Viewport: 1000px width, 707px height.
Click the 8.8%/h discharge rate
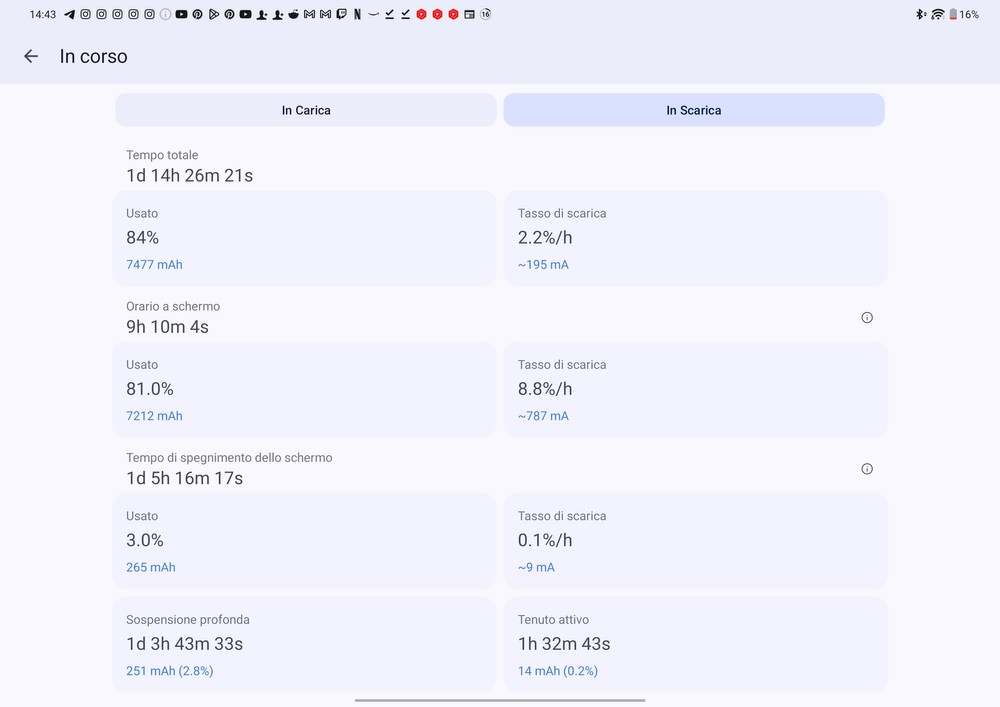click(x=545, y=388)
